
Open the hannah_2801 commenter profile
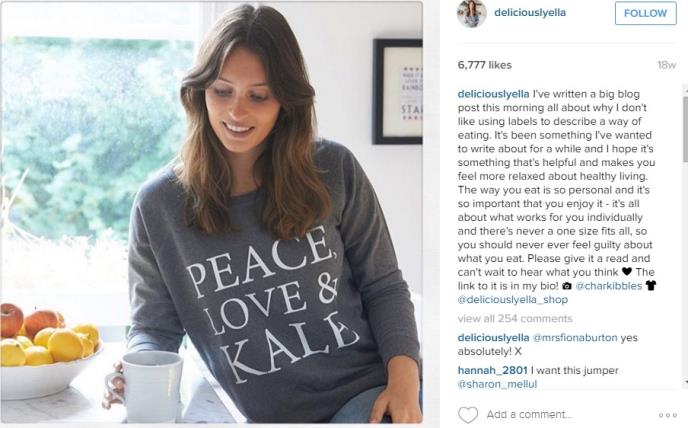click(x=492, y=370)
